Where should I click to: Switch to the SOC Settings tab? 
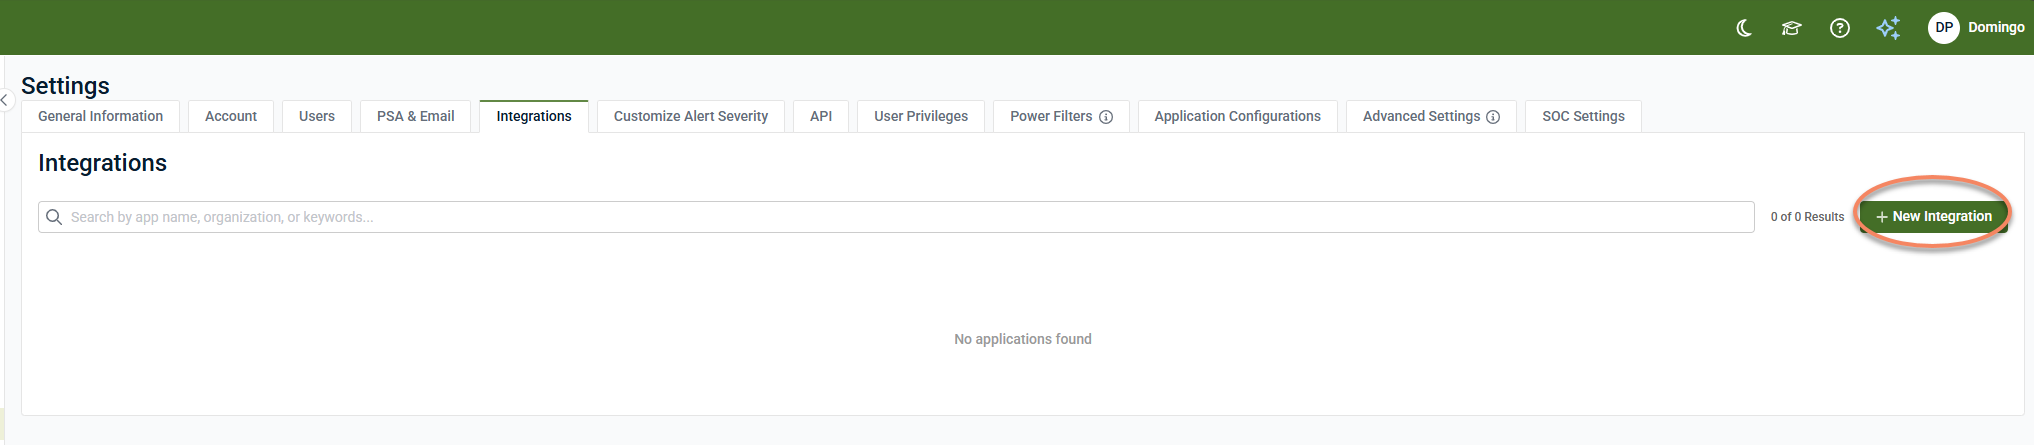click(1584, 116)
